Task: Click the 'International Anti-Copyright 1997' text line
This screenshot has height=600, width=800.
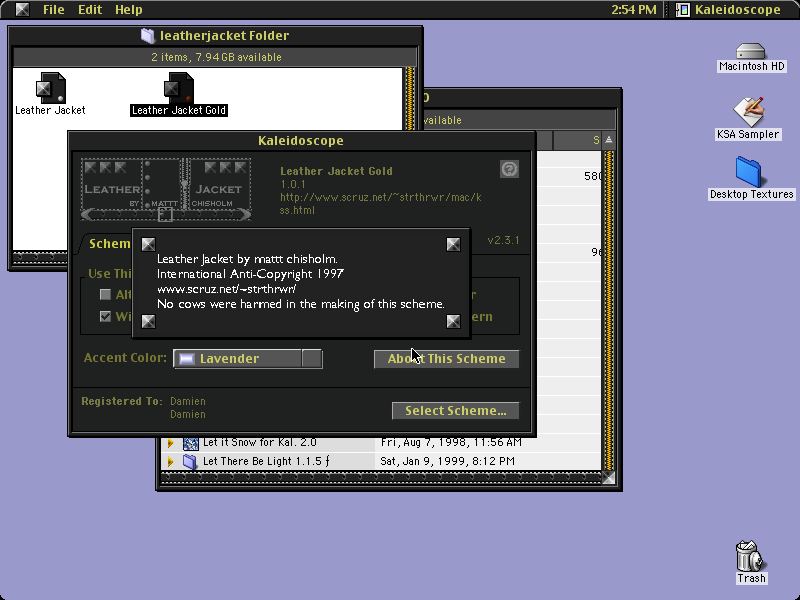Action: tap(250, 274)
